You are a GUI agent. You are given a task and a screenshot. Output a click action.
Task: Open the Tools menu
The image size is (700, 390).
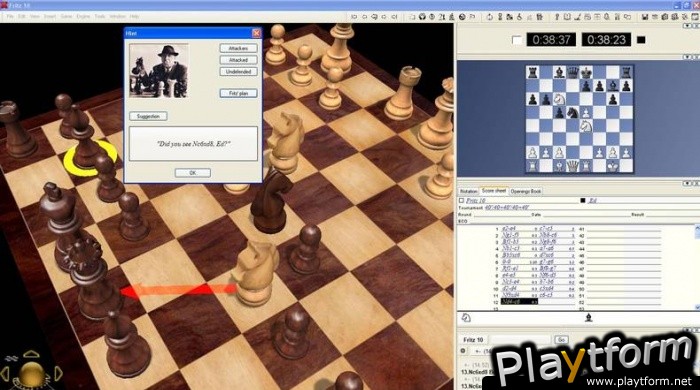(100, 17)
